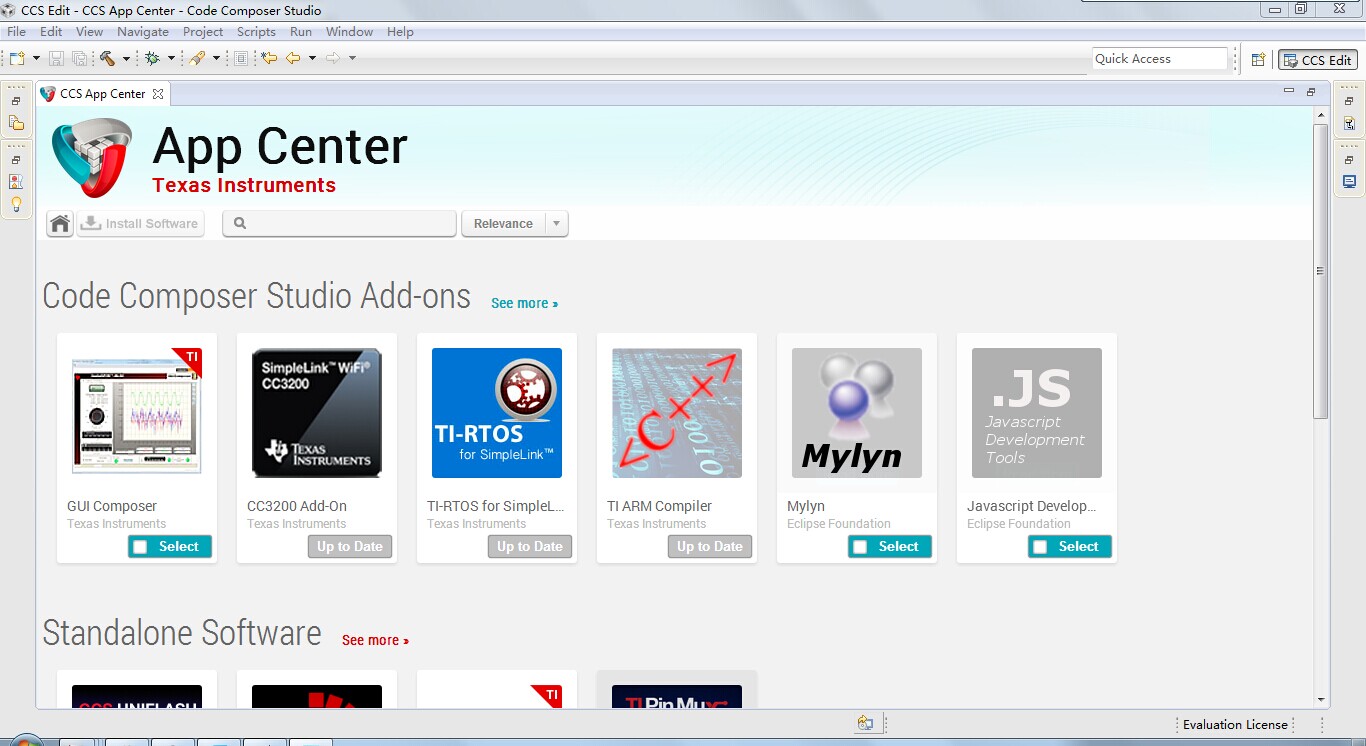Tick the Select checkbox for Mylyn
This screenshot has height=746, width=1366.
click(x=860, y=547)
